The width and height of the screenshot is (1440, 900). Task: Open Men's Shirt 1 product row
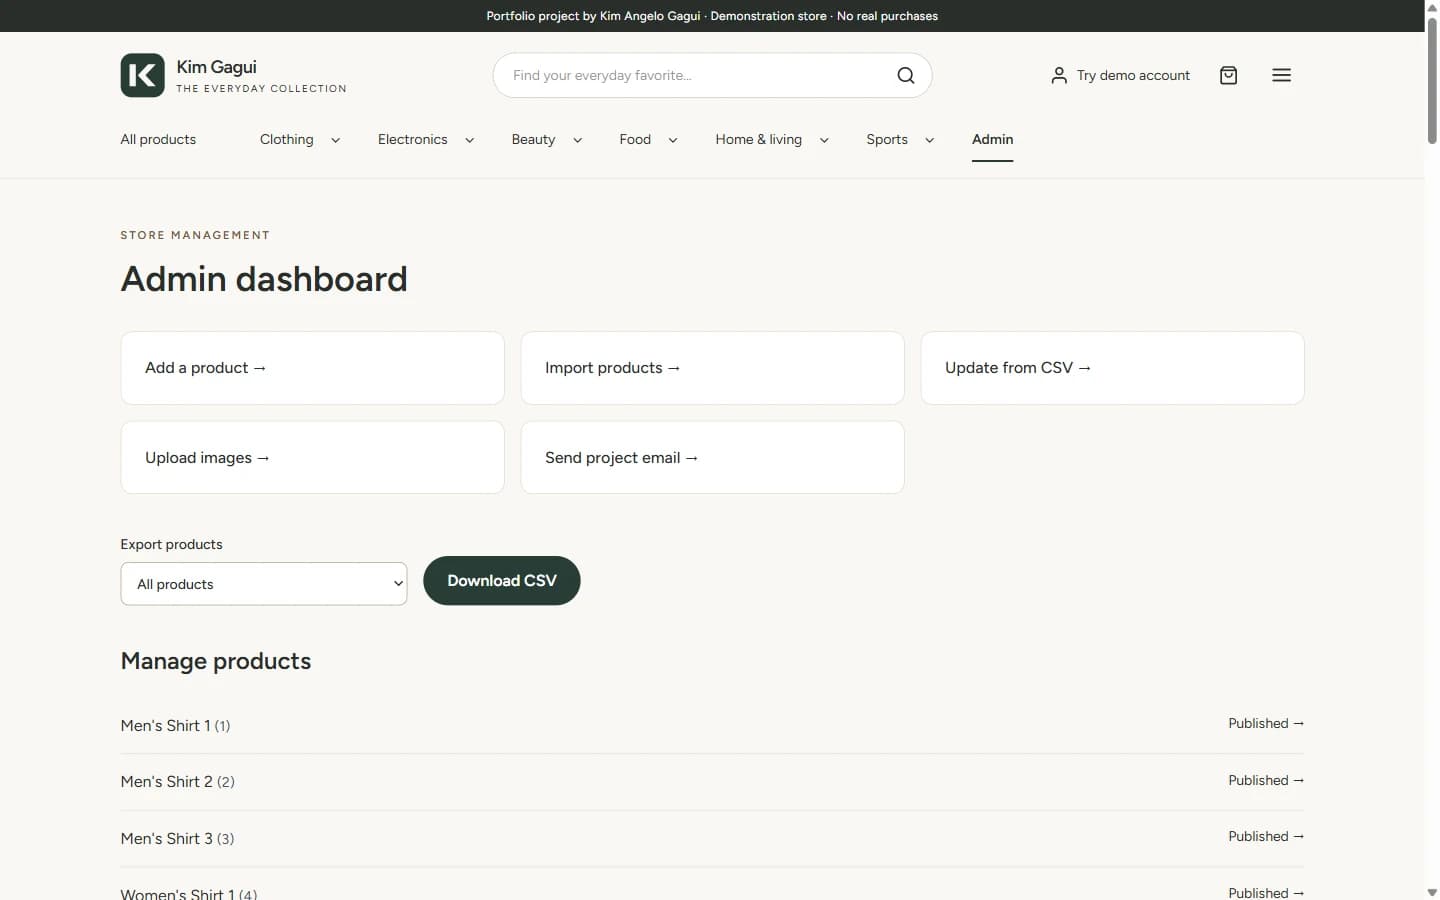[712, 725]
